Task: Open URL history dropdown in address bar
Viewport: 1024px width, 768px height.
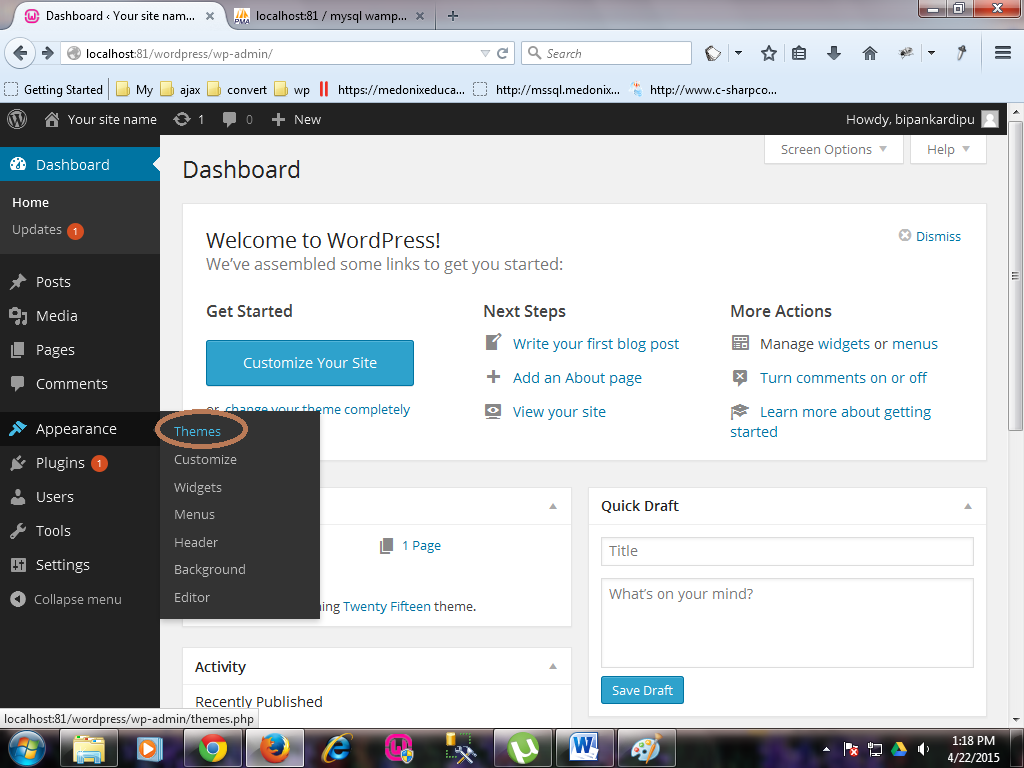Action: (x=485, y=54)
